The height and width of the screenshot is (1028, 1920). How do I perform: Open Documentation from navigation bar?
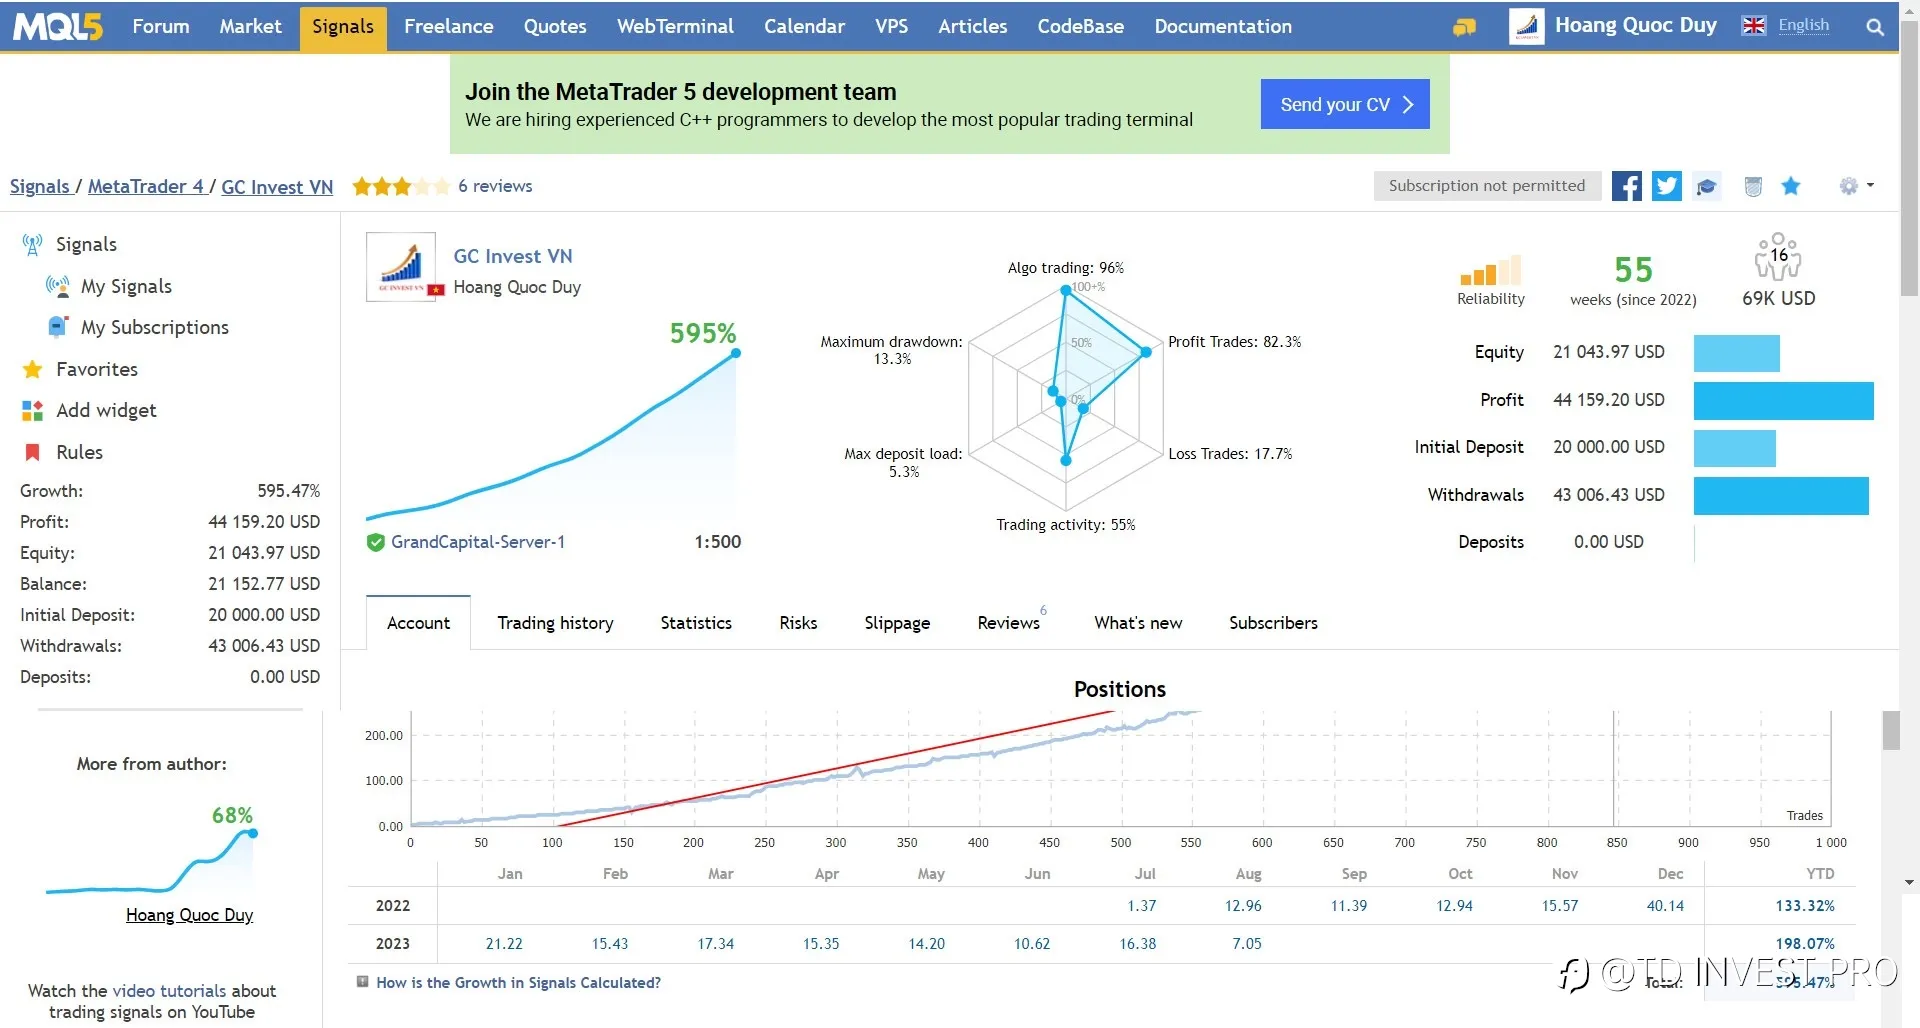[x=1223, y=26]
